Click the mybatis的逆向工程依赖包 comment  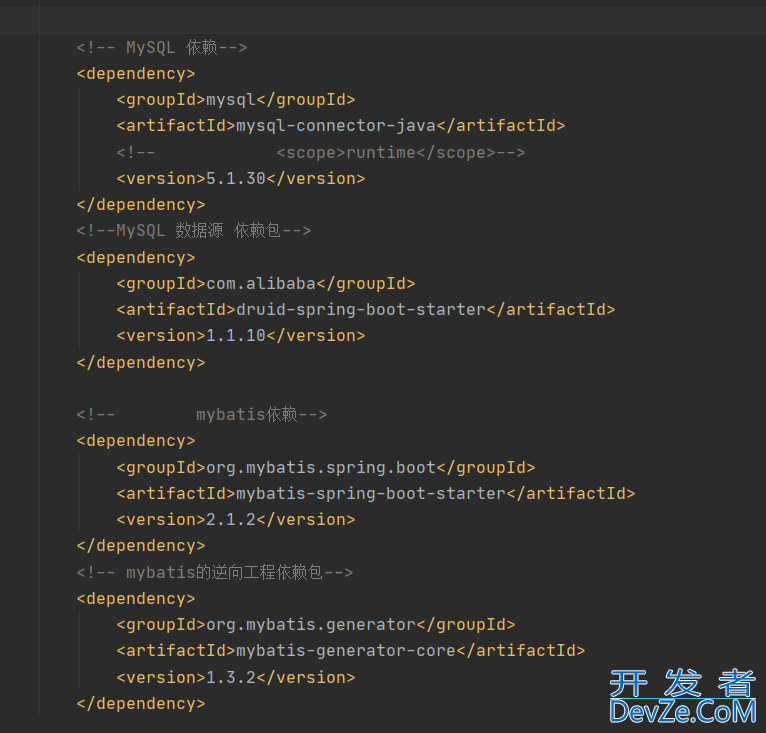click(x=214, y=572)
